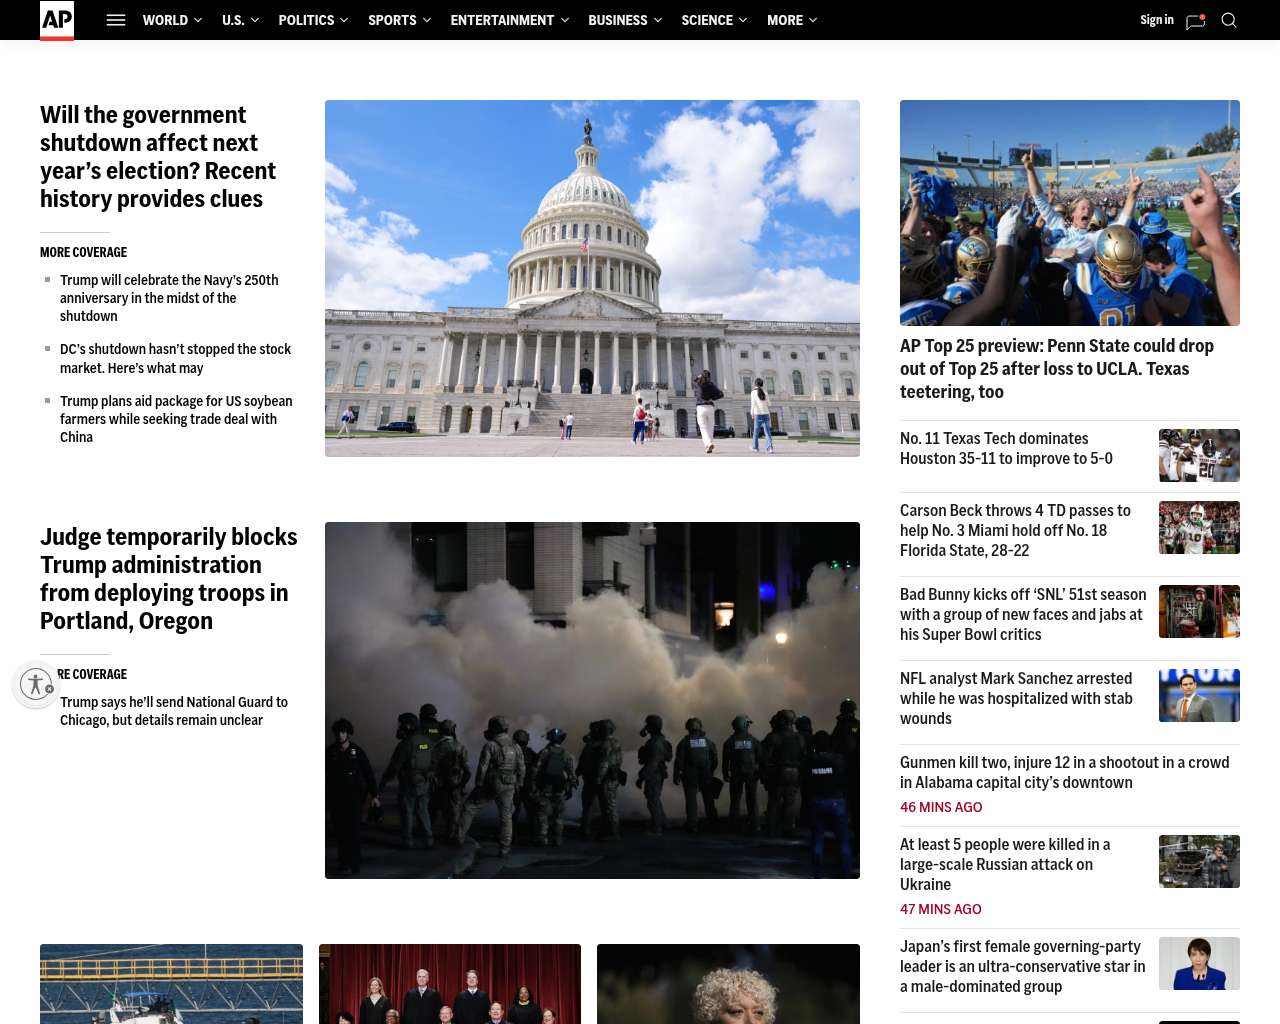Open the notifications chat icon
This screenshot has height=1024, width=1280.
(x=1195, y=21)
